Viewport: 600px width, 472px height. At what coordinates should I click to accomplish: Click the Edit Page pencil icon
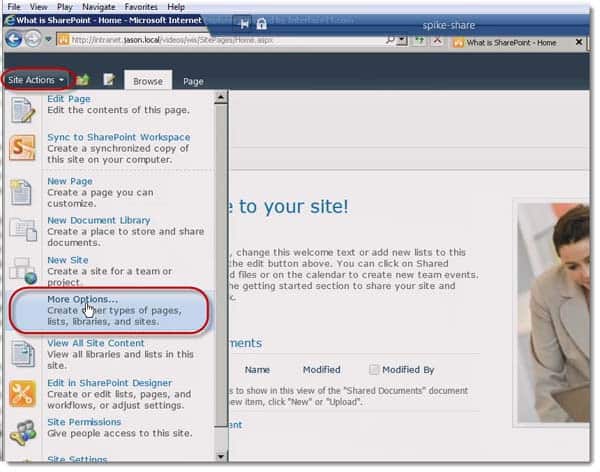(23, 109)
